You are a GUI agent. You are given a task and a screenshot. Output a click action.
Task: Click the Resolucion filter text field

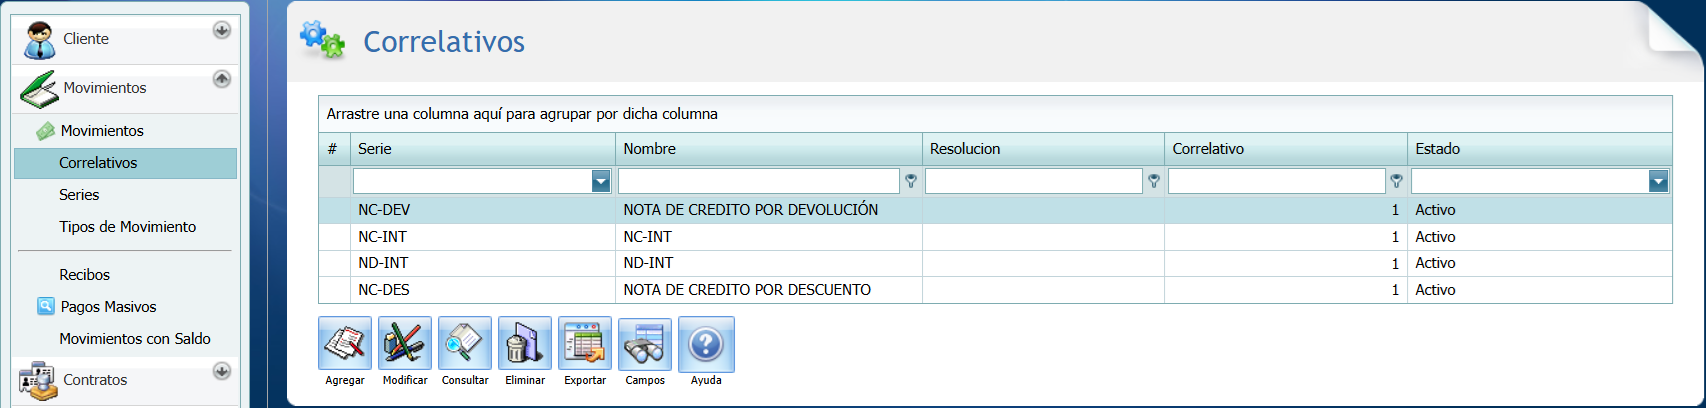coord(1034,181)
